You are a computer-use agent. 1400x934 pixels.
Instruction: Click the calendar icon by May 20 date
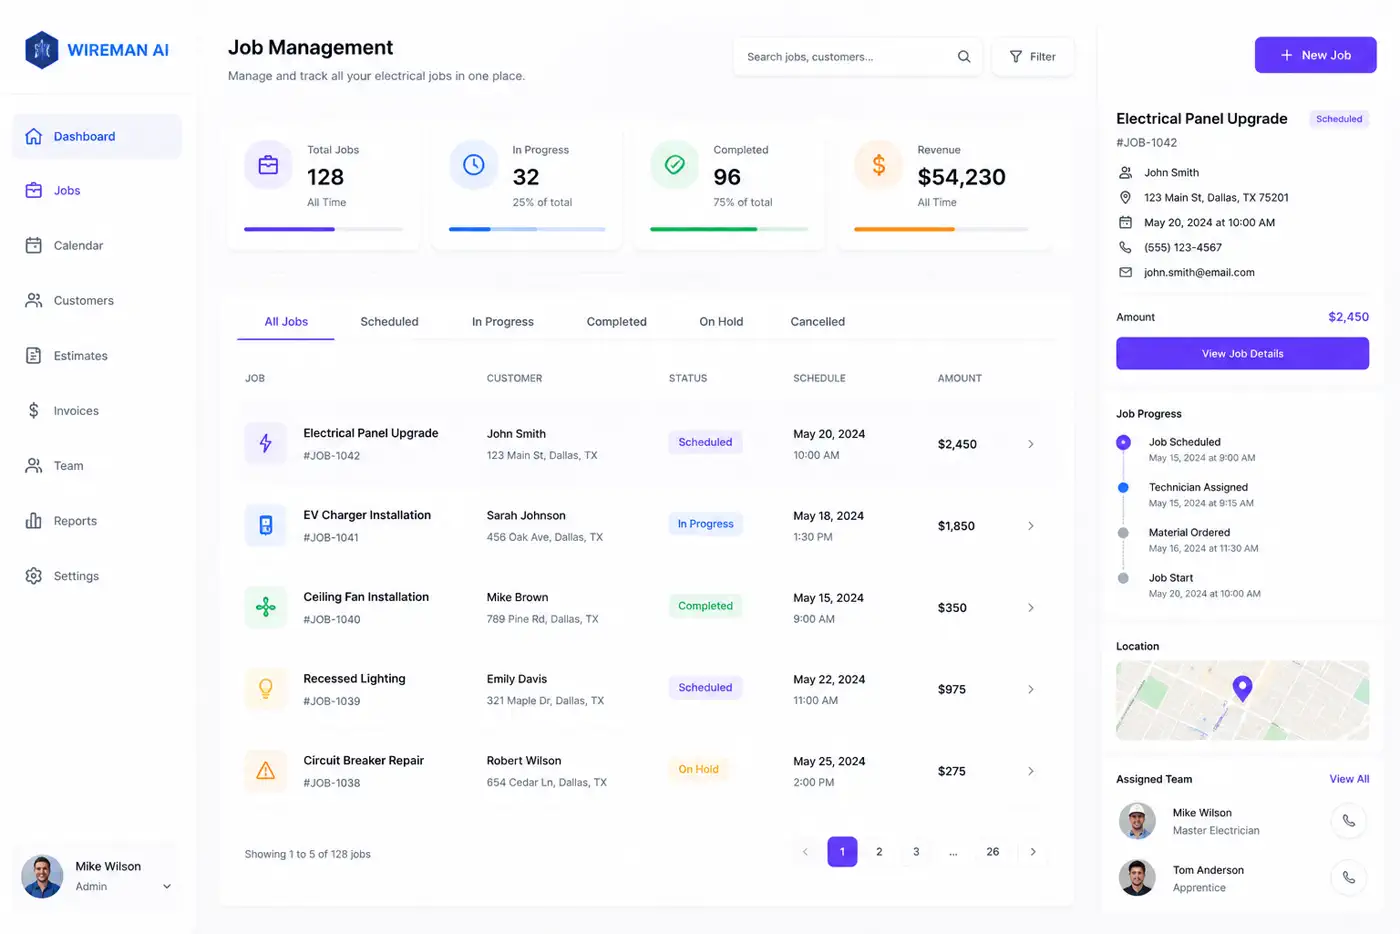pyautogui.click(x=1125, y=223)
